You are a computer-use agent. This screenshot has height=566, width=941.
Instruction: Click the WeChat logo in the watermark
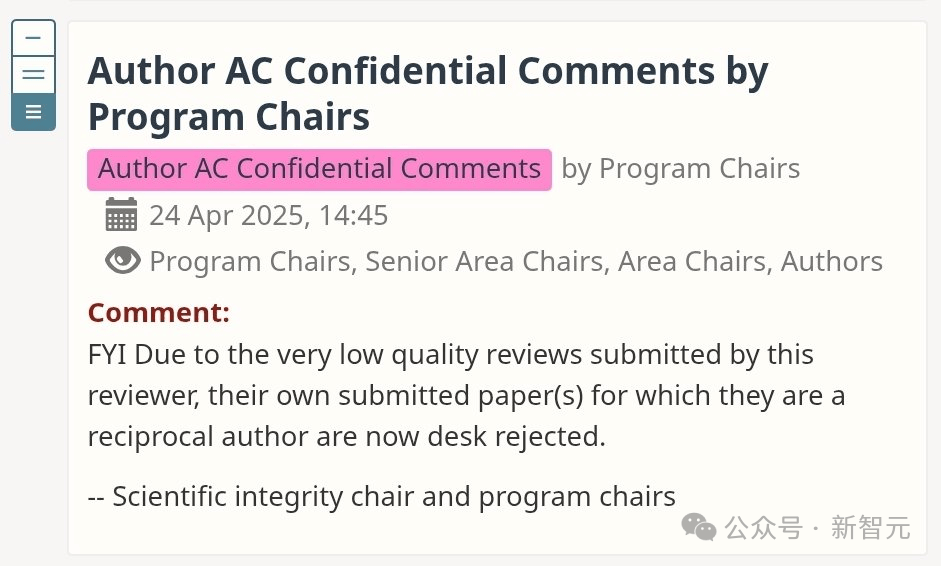pos(699,527)
